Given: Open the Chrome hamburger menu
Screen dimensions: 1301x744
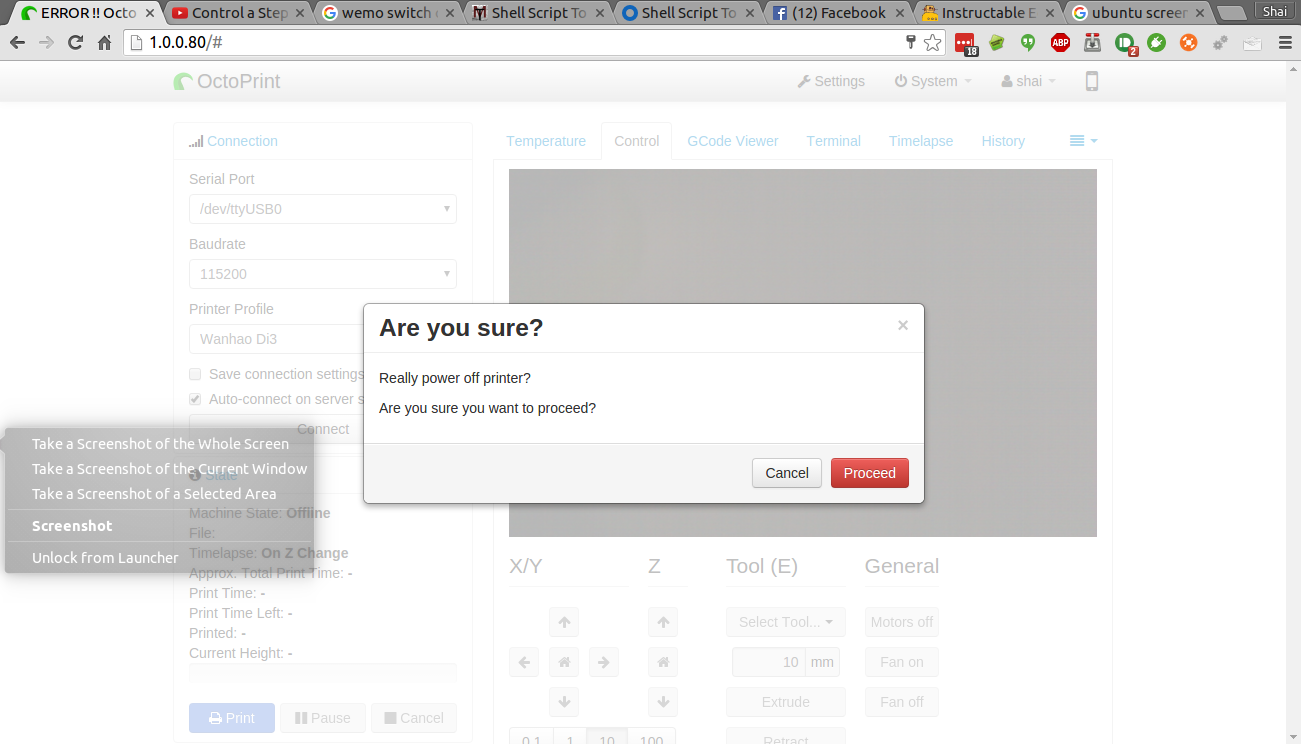Looking at the screenshot, I should tap(1285, 42).
